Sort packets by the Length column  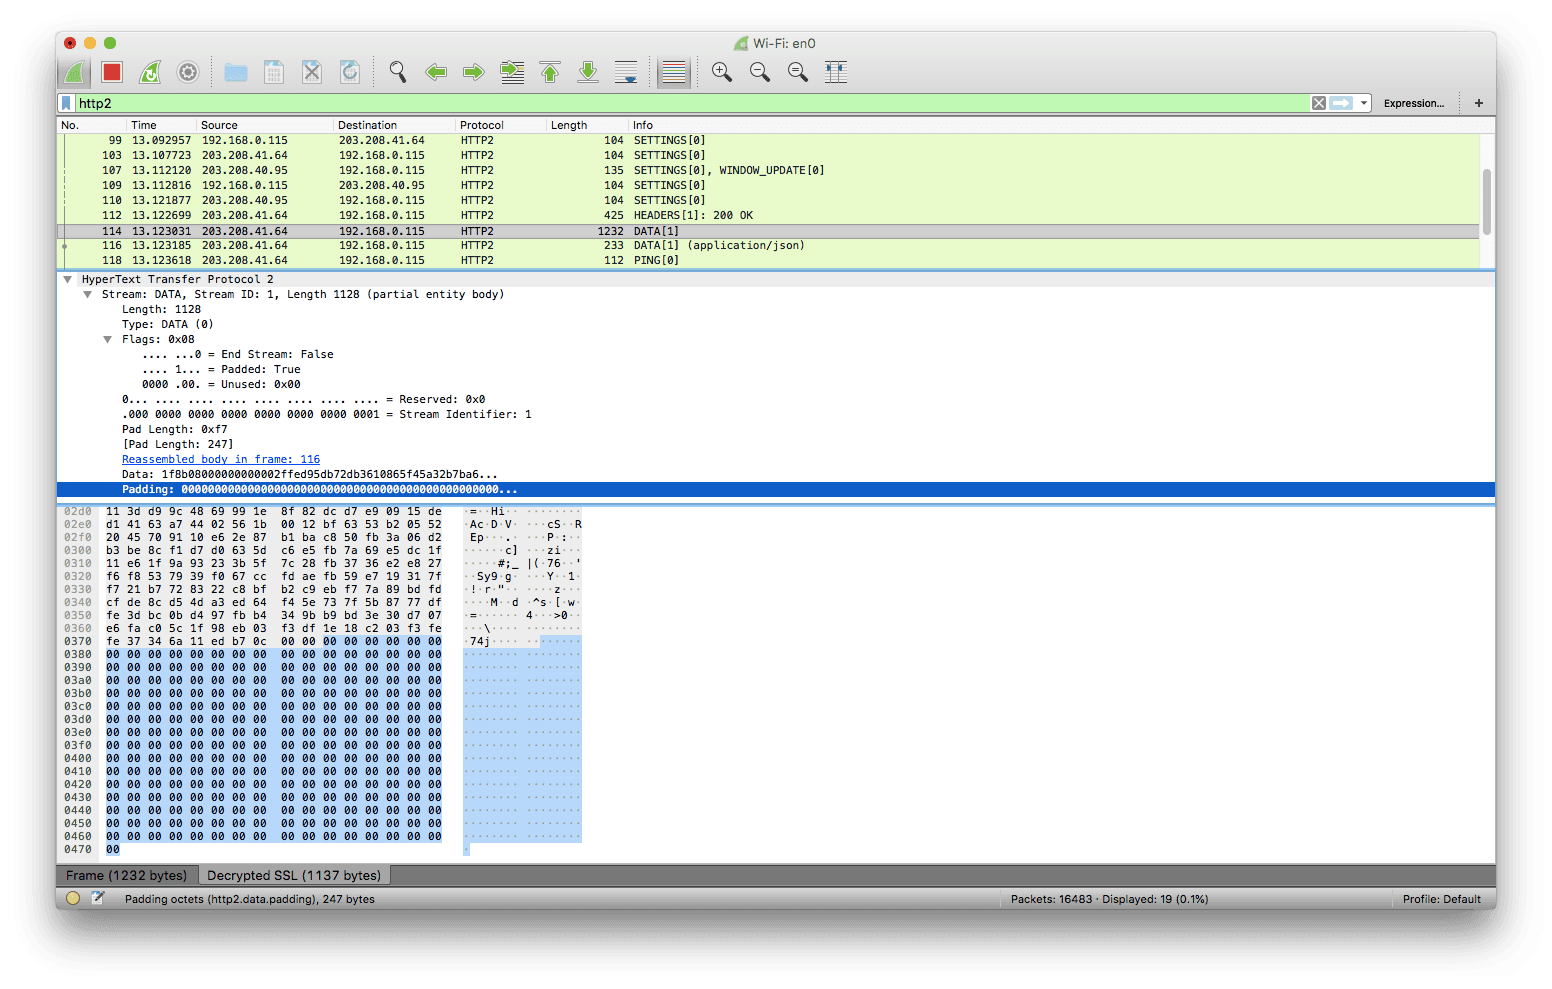click(587, 125)
